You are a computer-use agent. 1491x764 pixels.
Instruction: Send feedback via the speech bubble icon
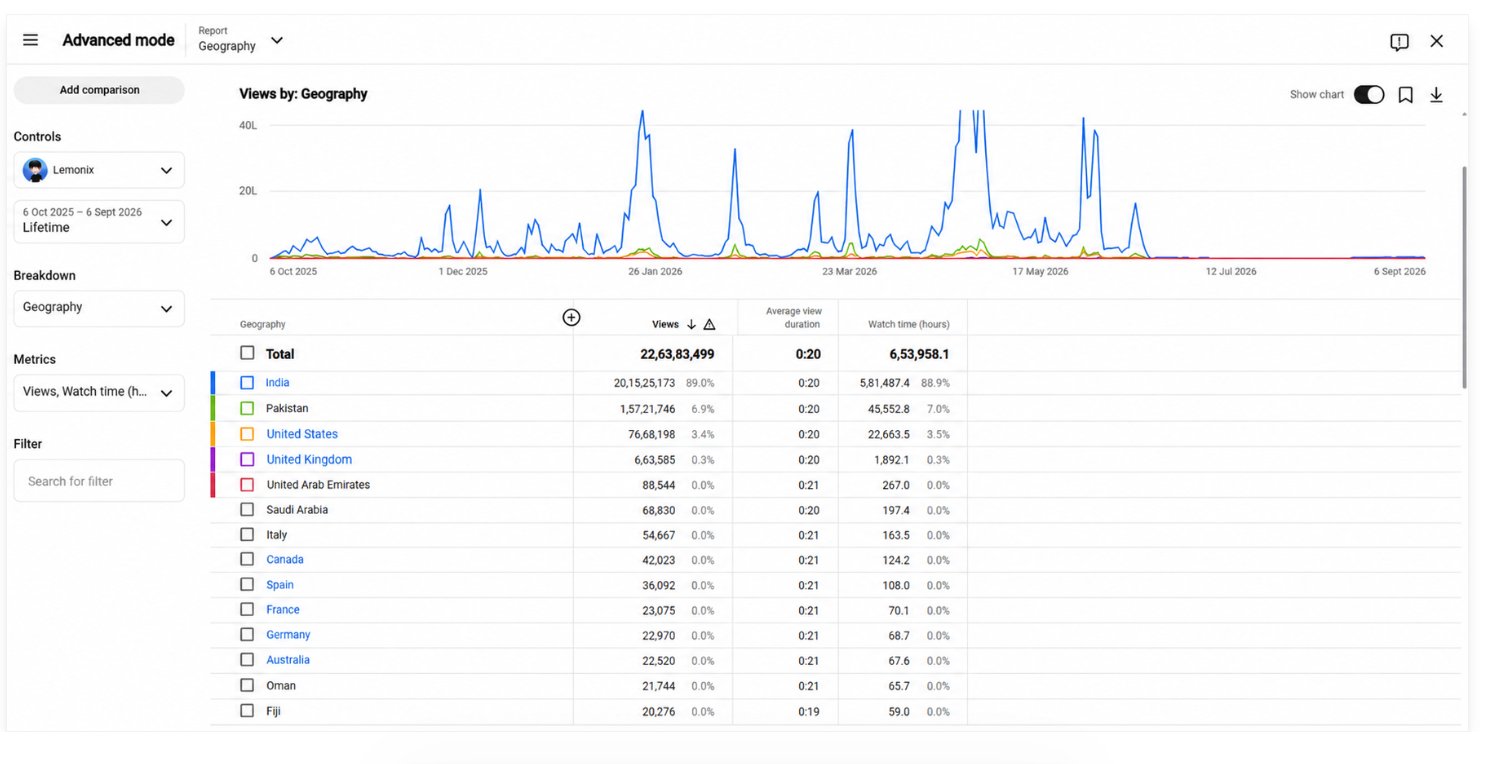(1399, 41)
